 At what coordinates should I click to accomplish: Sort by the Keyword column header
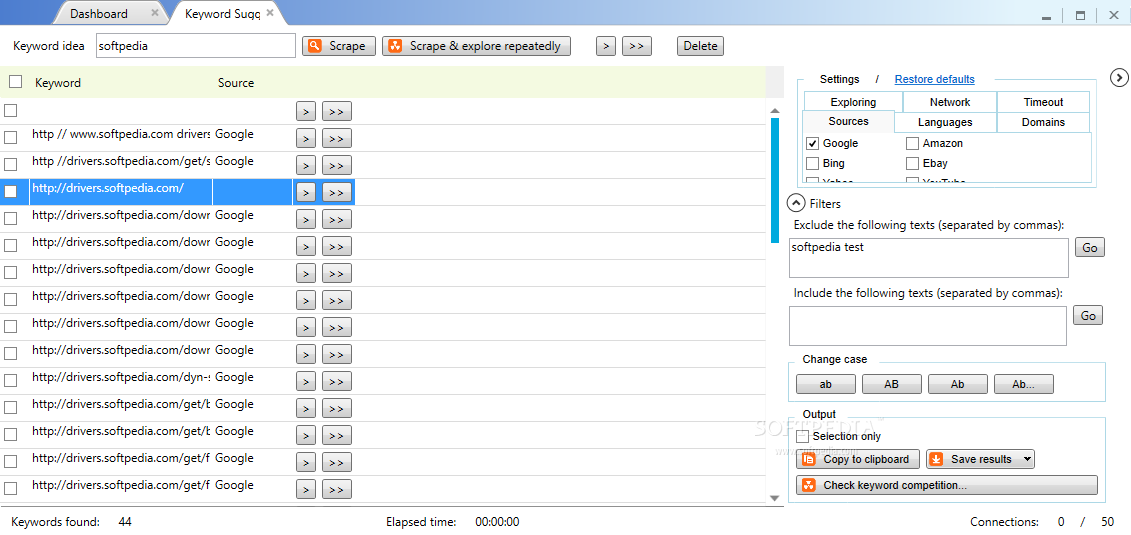point(58,83)
